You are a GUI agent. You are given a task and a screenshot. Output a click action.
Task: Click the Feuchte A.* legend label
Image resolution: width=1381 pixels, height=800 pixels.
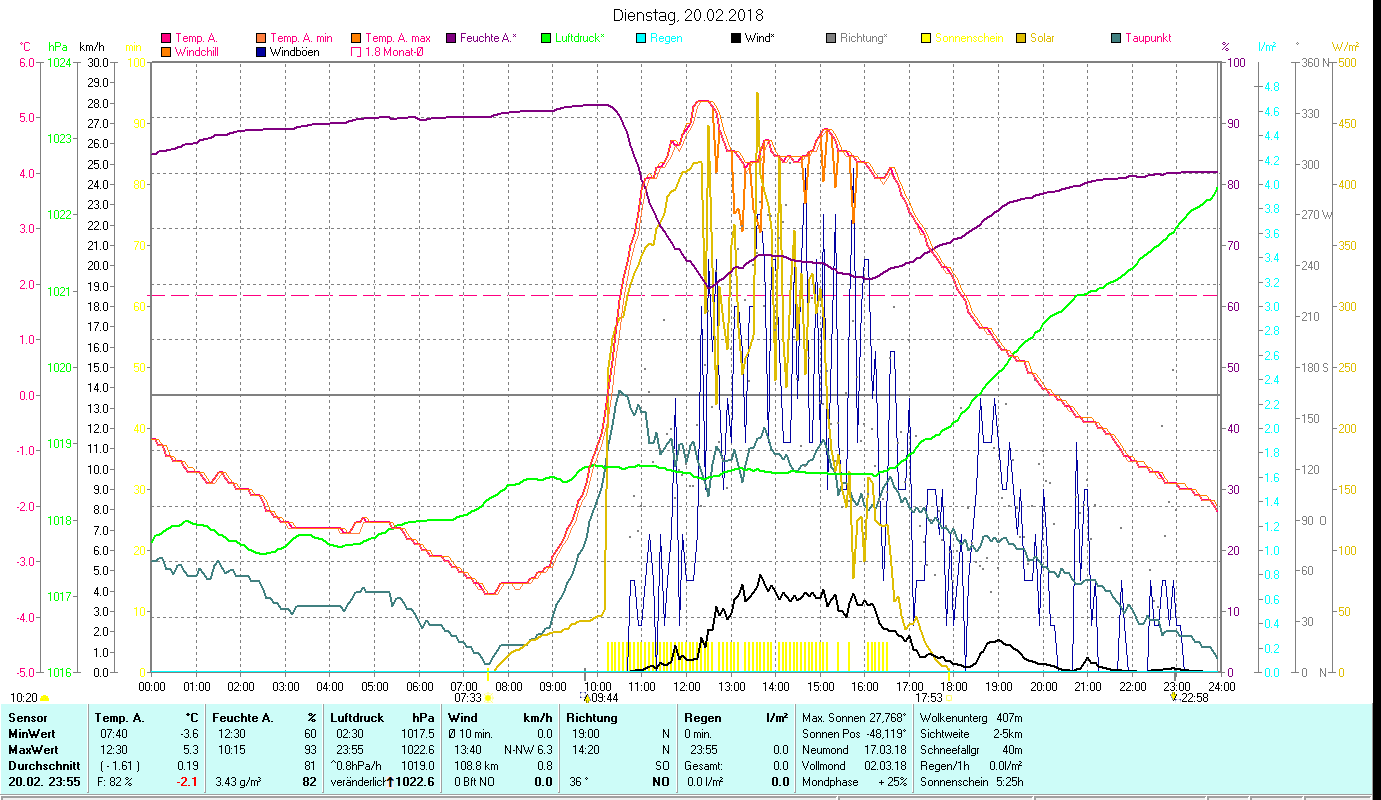489,38
